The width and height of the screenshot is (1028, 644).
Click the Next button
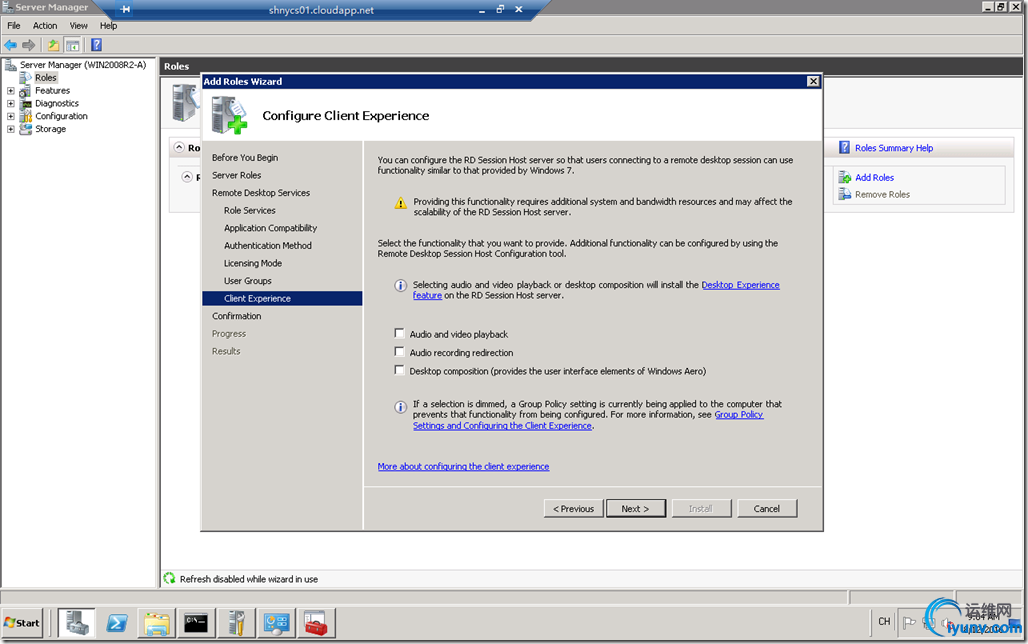coord(636,508)
